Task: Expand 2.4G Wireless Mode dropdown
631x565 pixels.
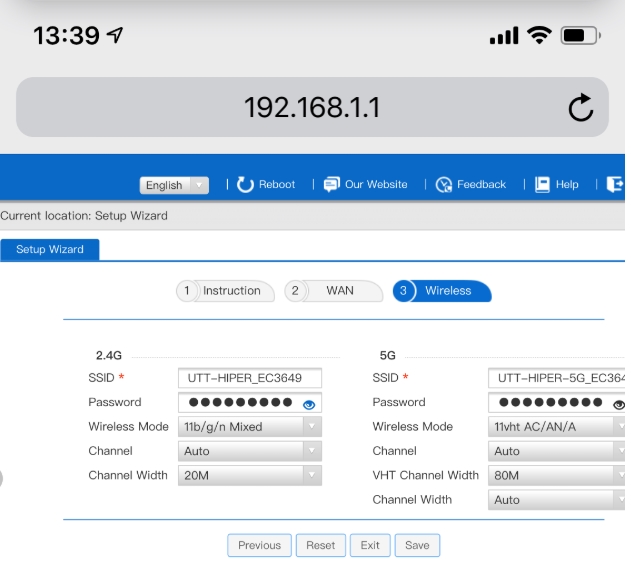Action: point(250,427)
